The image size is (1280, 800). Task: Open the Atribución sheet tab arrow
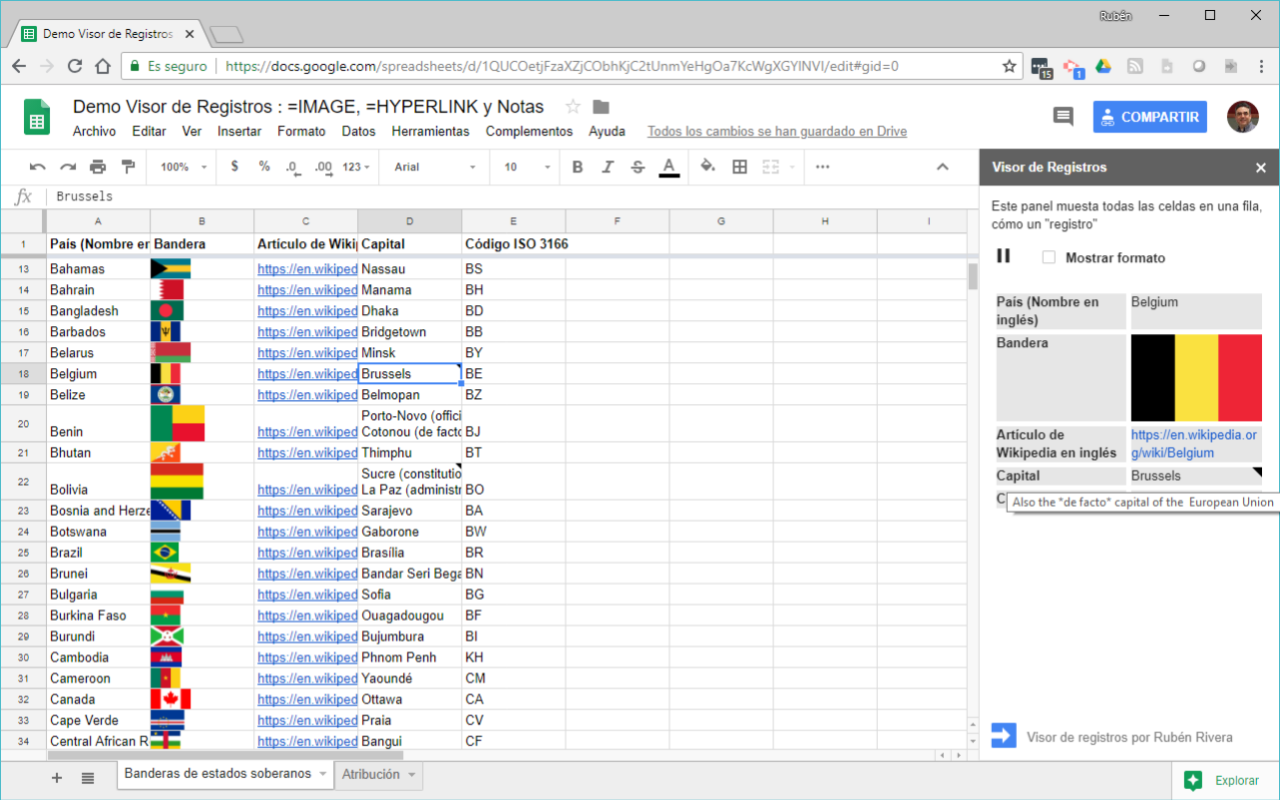(x=410, y=774)
